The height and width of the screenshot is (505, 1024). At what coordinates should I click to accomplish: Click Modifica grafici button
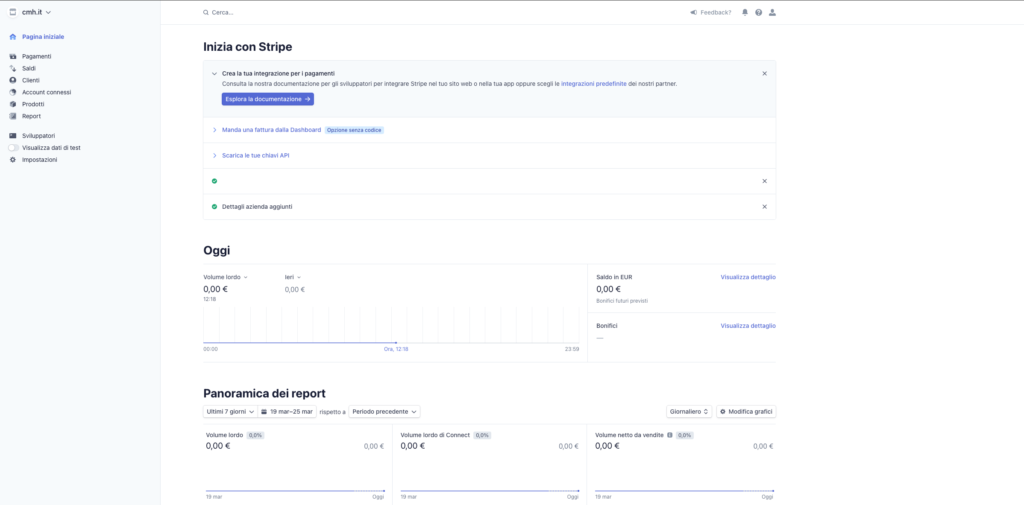[x=746, y=412]
